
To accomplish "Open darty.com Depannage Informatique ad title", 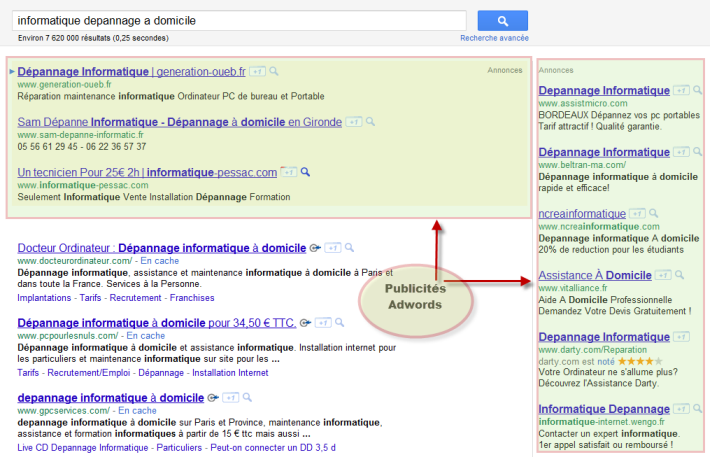I will [x=604, y=337].
